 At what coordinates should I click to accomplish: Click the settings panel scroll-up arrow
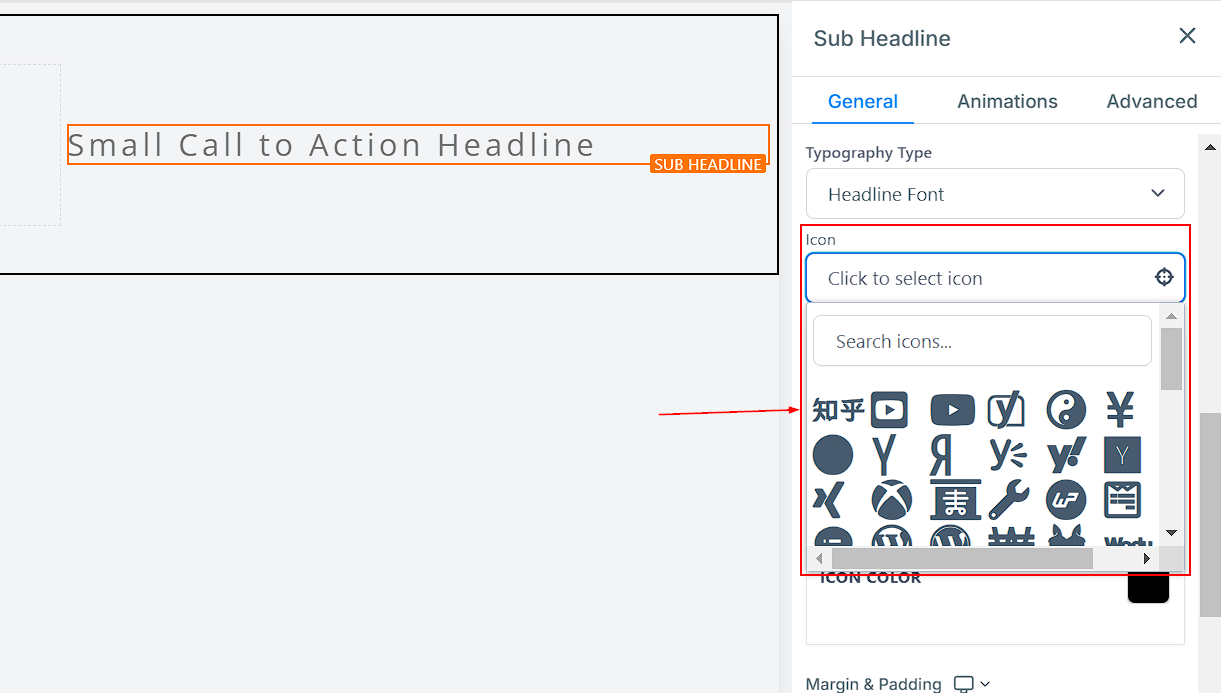point(1210,147)
